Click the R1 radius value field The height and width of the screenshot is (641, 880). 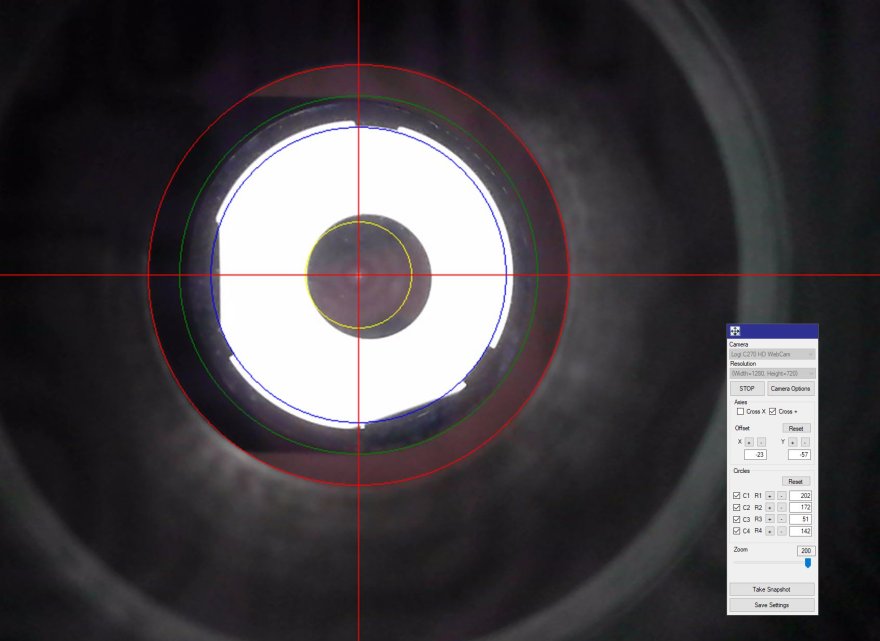coord(799,495)
